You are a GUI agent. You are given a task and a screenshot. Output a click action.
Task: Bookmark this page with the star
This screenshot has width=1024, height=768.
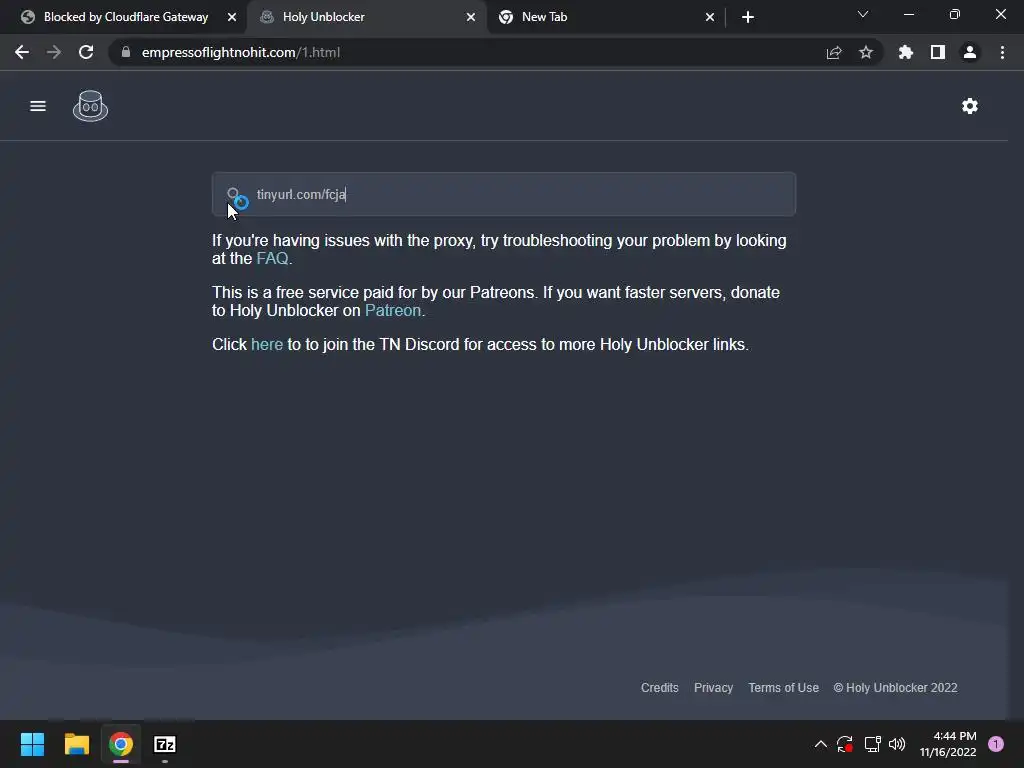click(x=866, y=52)
